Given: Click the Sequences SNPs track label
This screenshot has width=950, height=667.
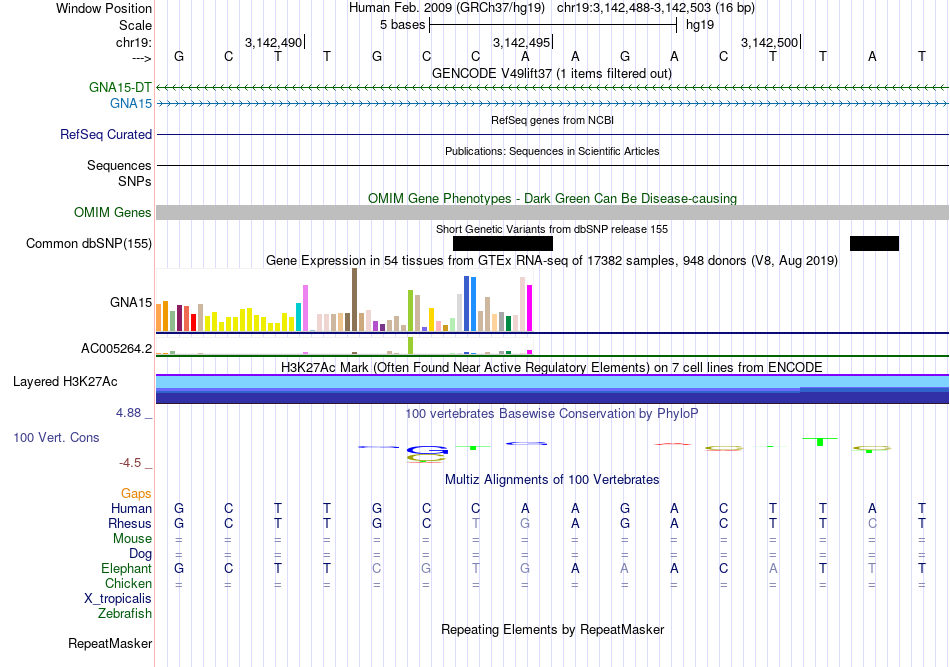Looking at the screenshot, I should (119, 173).
